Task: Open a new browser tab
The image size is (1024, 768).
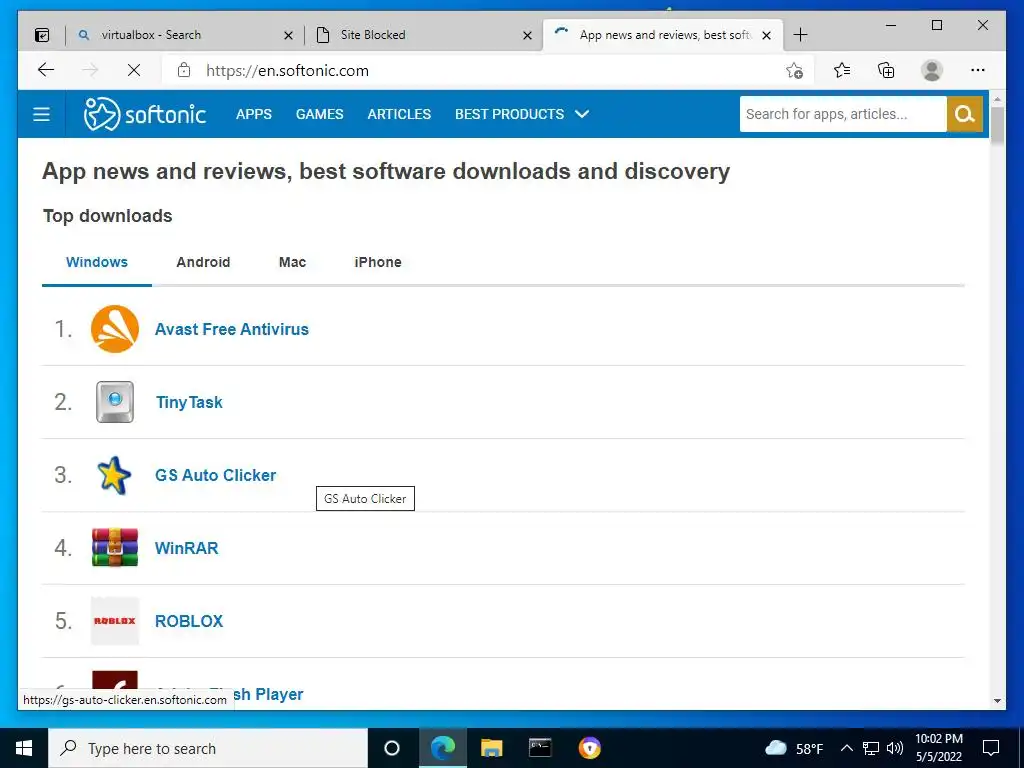Action: pyautogui.click(x=801, y=35)
